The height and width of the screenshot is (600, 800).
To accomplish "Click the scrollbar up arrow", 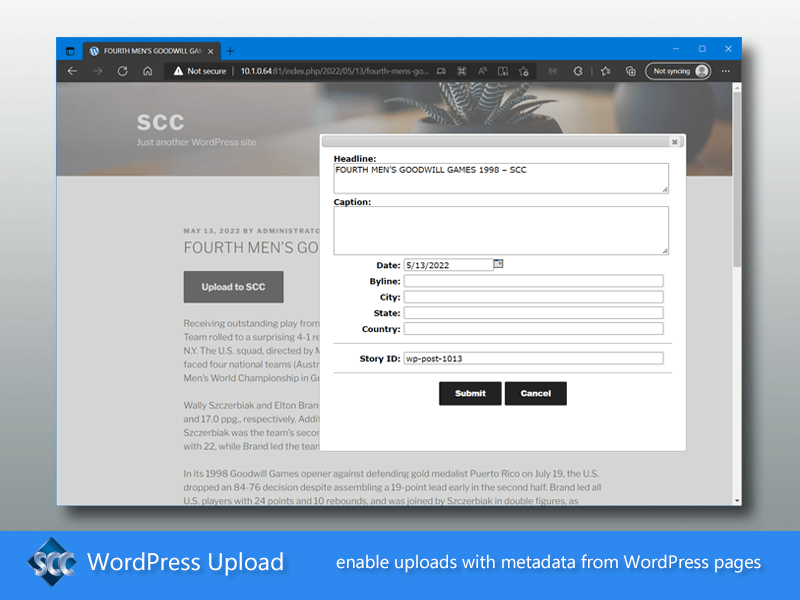I will tap(737, 88).
